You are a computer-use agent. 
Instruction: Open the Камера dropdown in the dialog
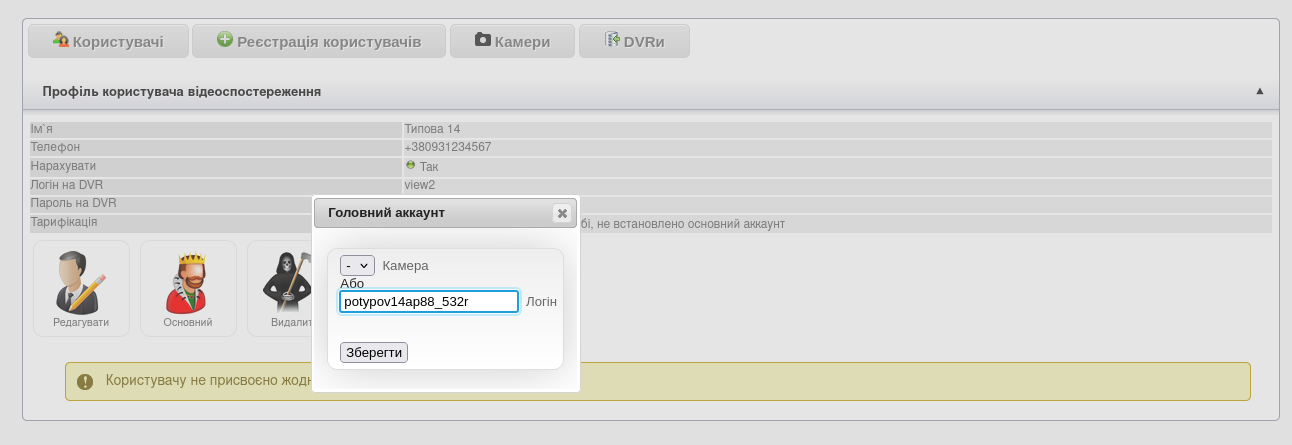pyautogui.click(x=357, y=266)
